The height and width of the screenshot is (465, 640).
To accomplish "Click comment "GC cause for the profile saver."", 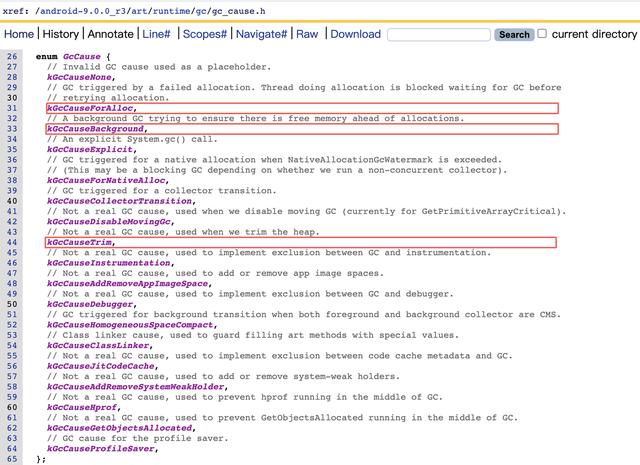I will click(138, 438).
